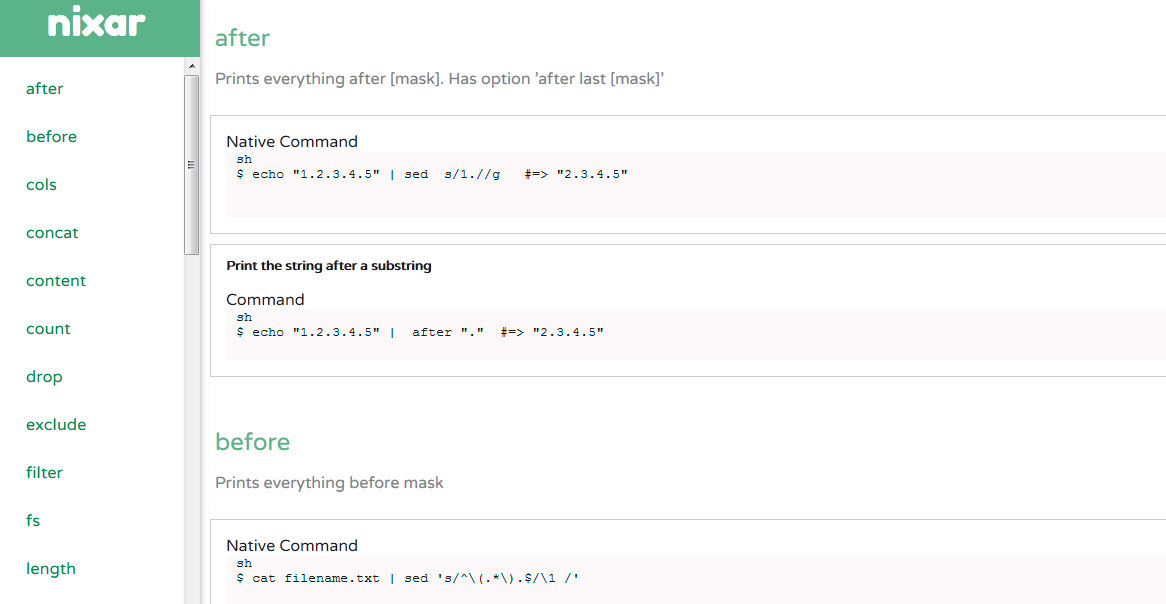This screenshot has width=1166, height=604.
Task: Click the 'Print the string after a substring' title
Action: pyautogui.click(x=329, y=266)
